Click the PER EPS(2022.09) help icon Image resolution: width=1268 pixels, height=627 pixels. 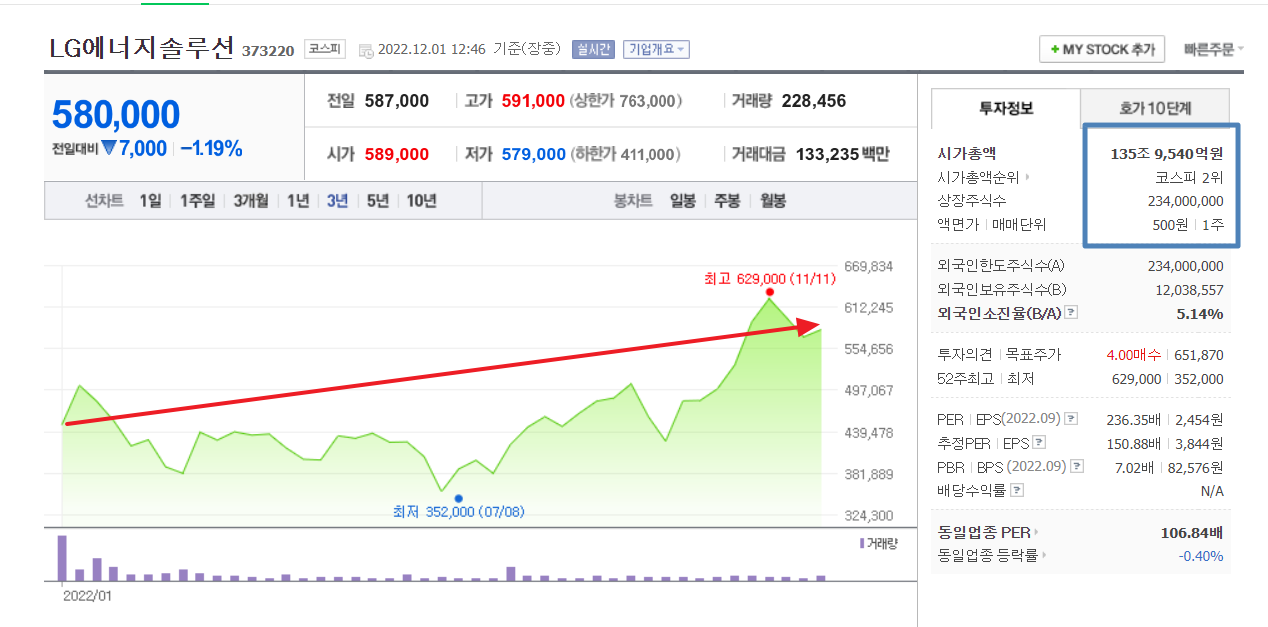(x=1070, y=419)
